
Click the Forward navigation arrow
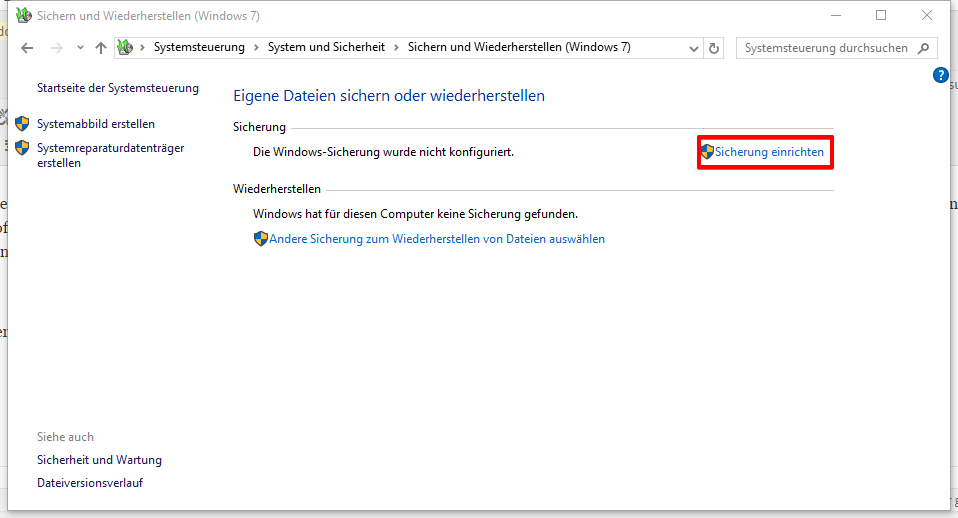tap(57, 48)
